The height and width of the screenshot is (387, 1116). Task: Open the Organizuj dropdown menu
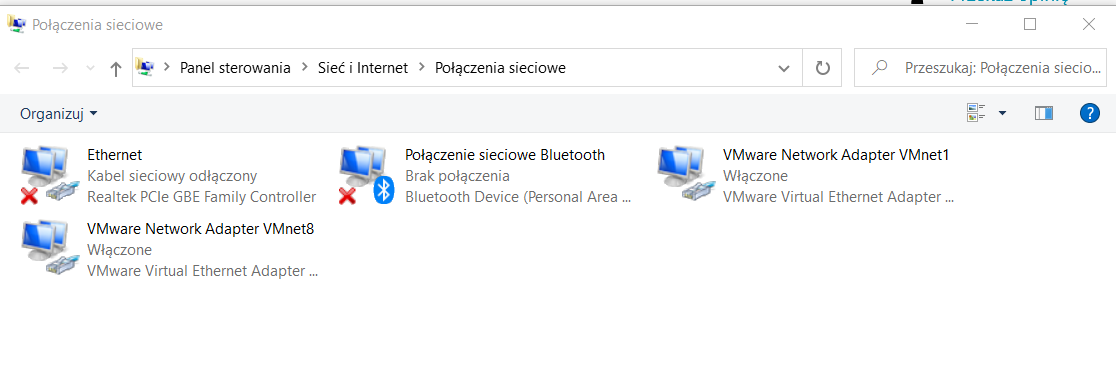click(x=59, y=114)
